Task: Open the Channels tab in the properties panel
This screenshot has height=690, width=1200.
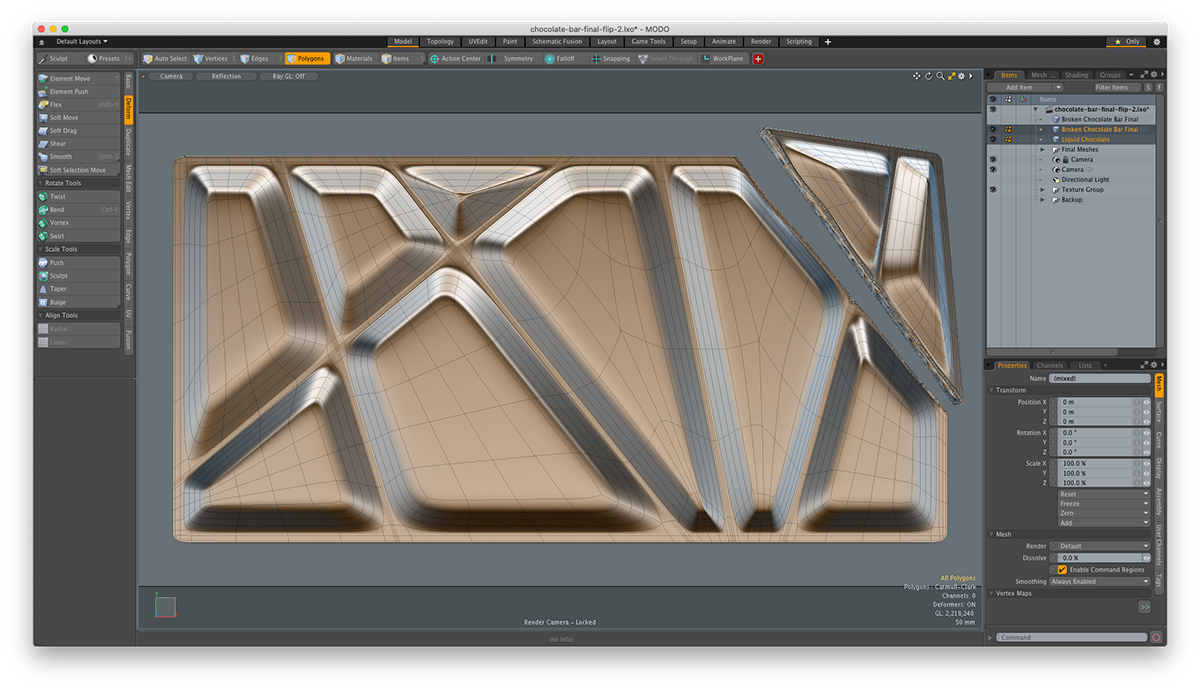Action: pyautogui.click(x=1049, y=365)
